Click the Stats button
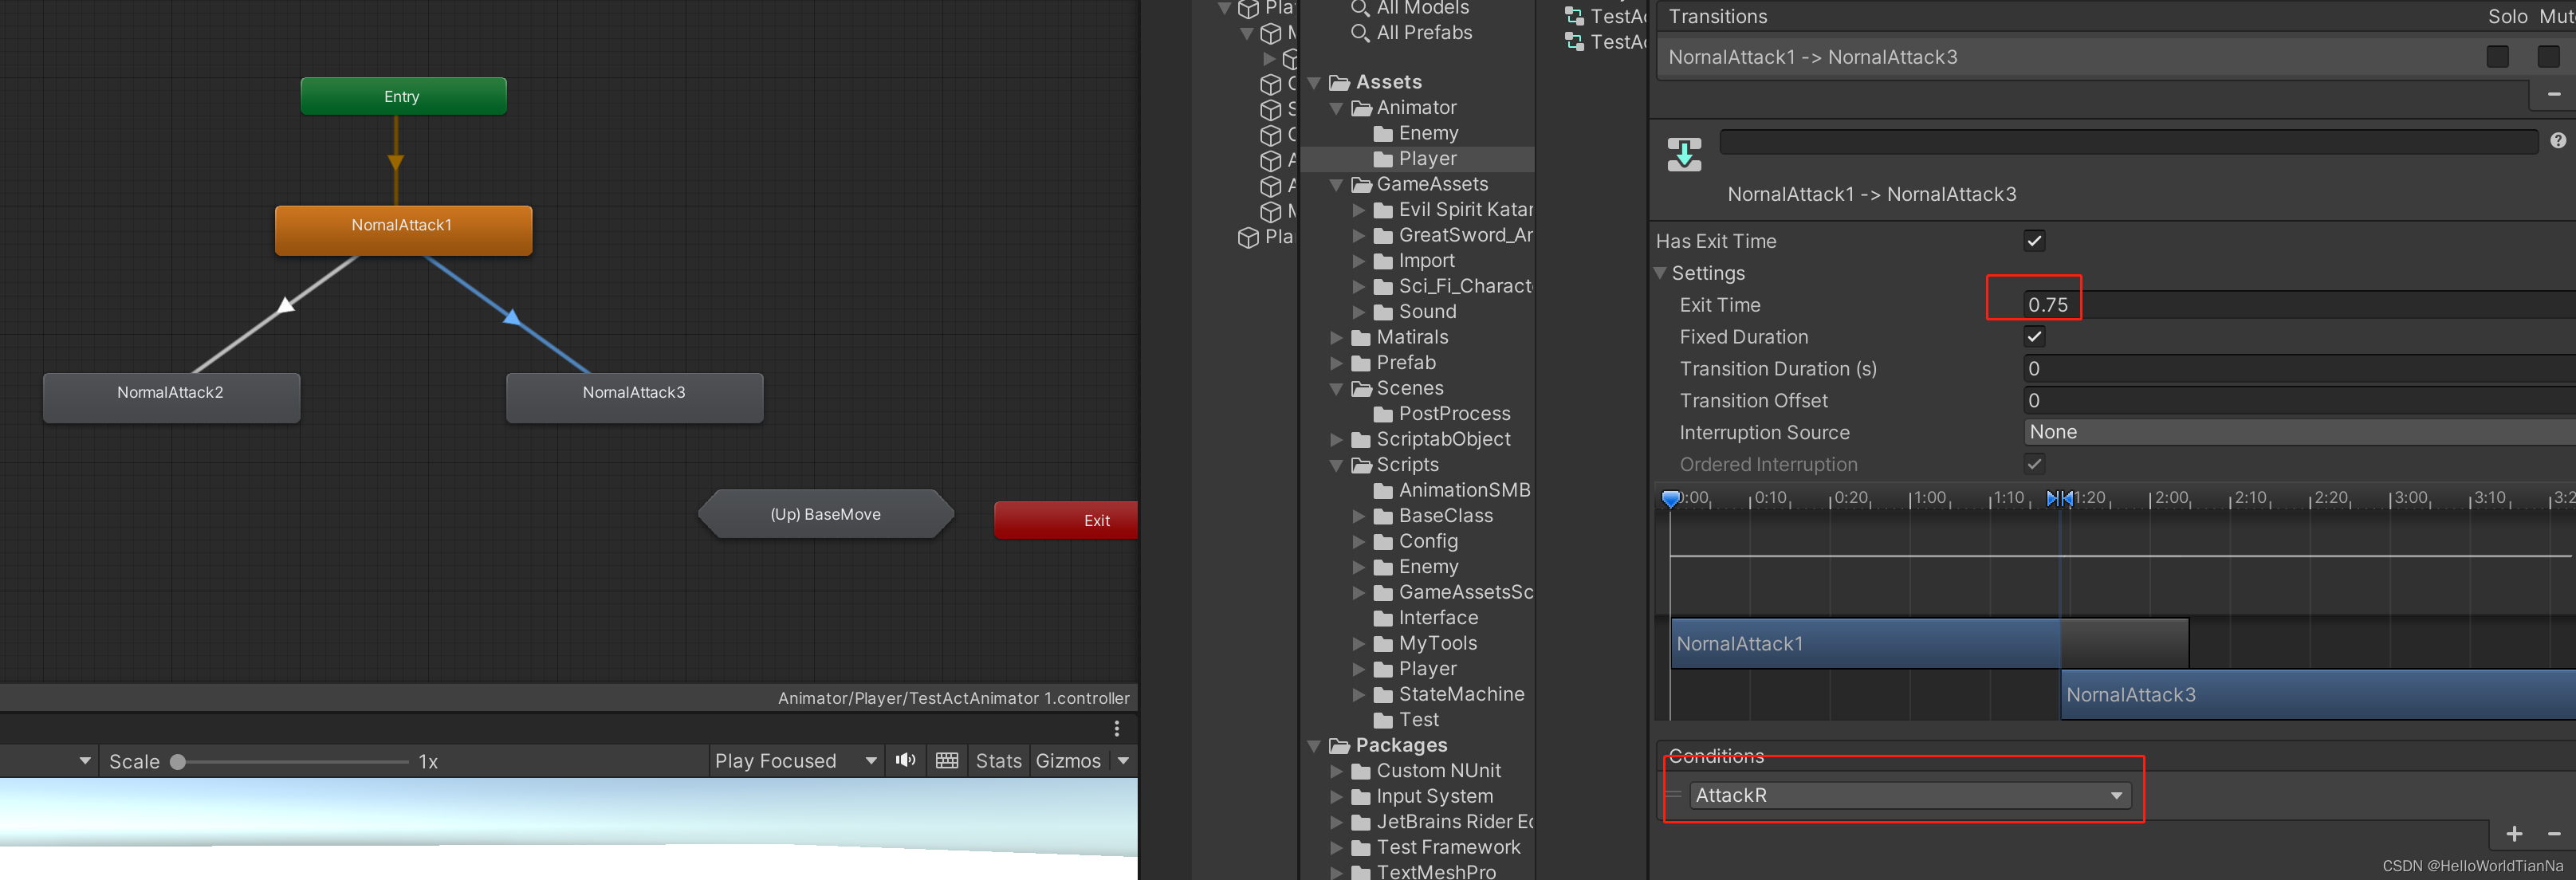The height and width of the screenshot is (880, 2576). pyautogui.click(x=998, y=761)
